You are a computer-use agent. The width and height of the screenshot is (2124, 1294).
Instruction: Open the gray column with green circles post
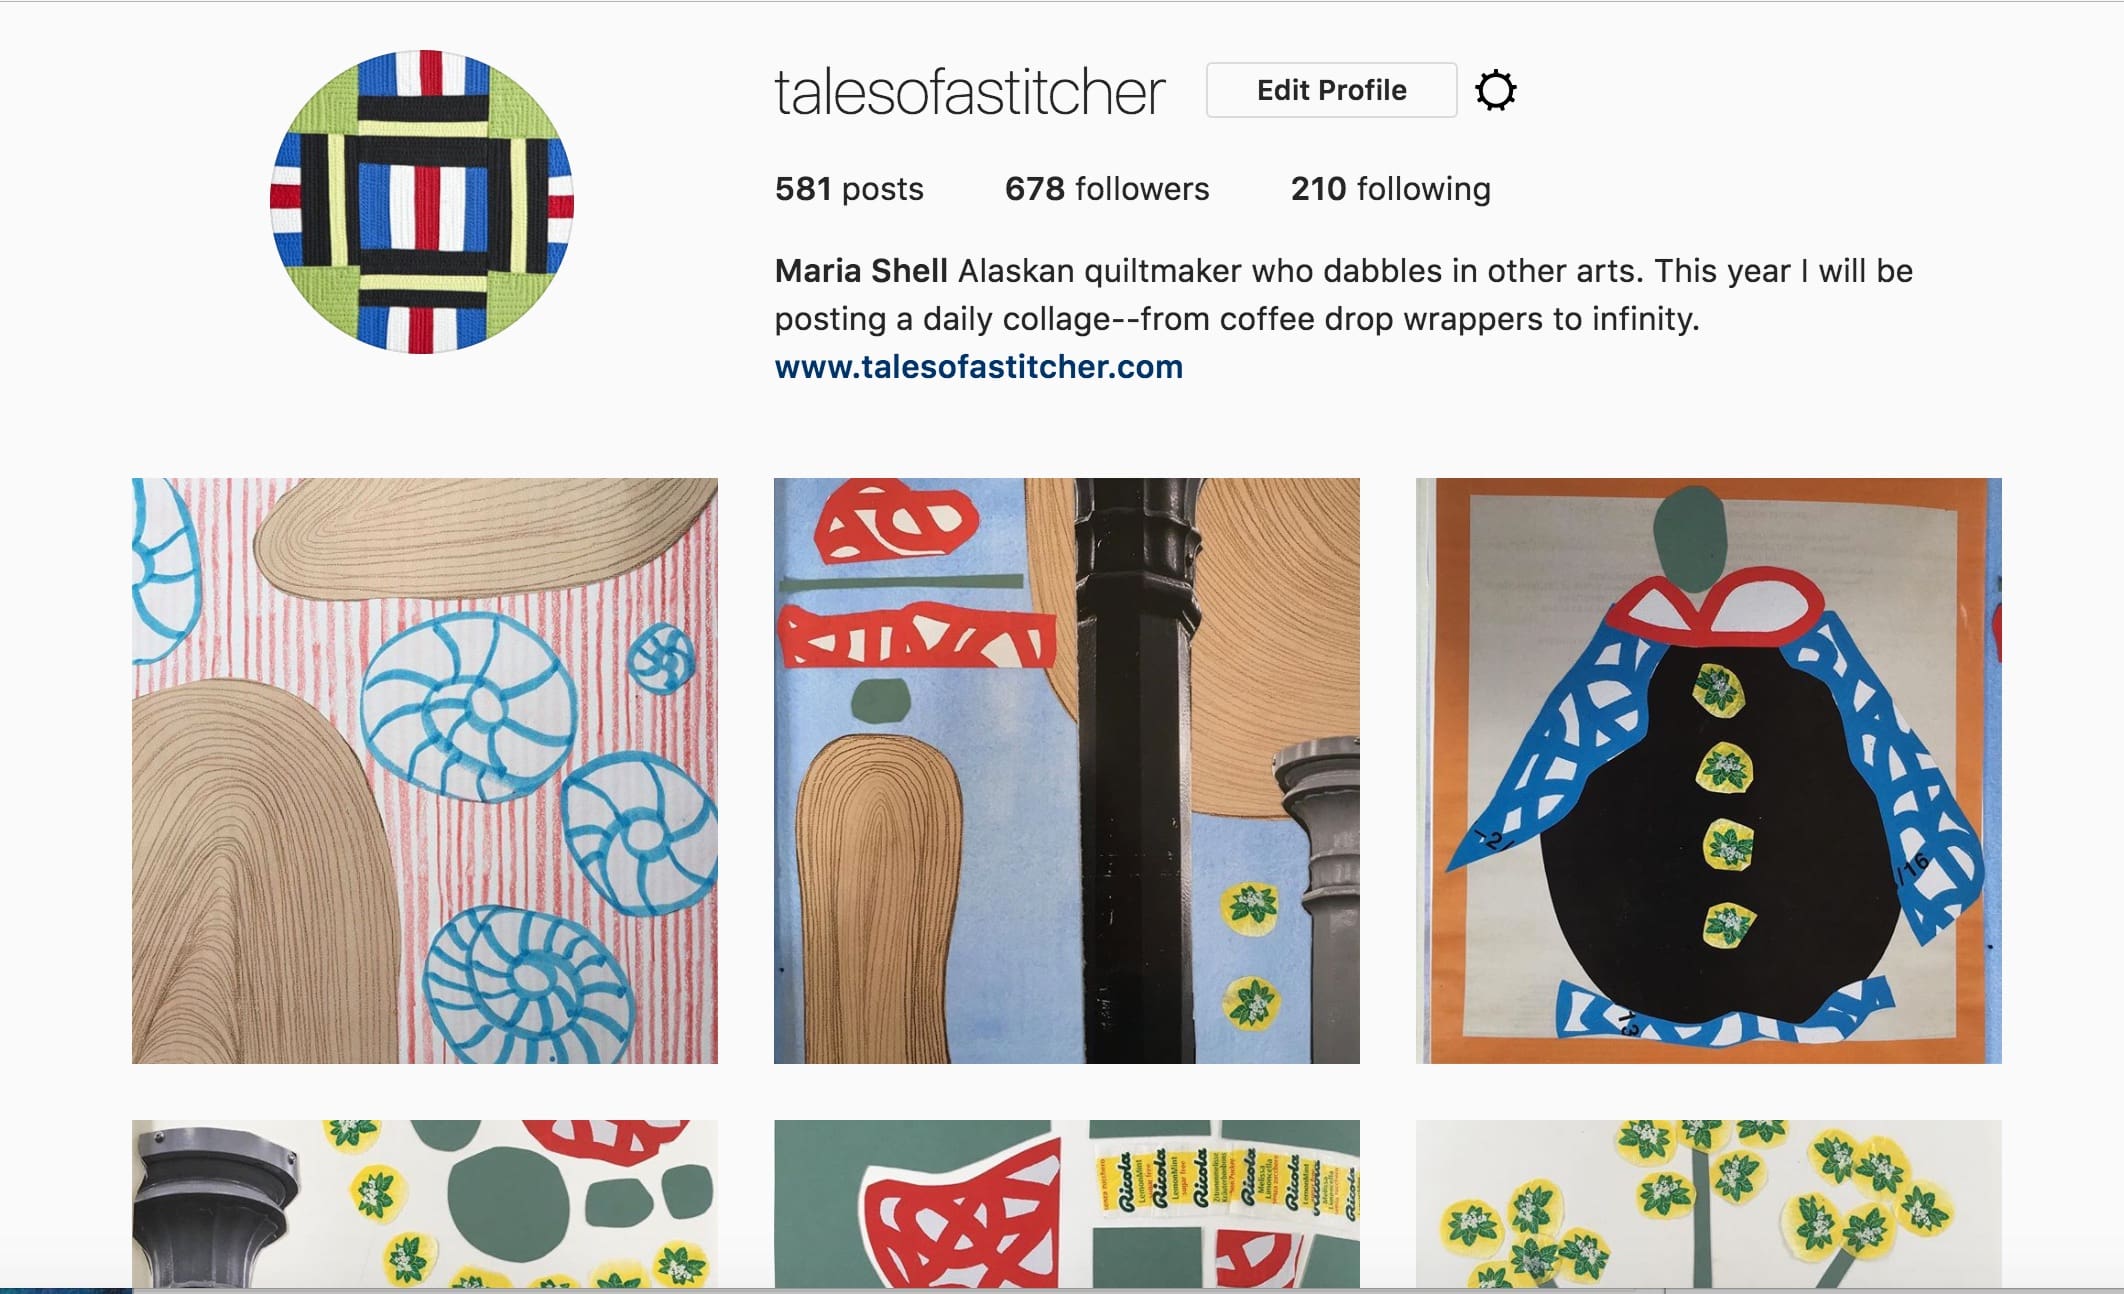(425, 1204)
